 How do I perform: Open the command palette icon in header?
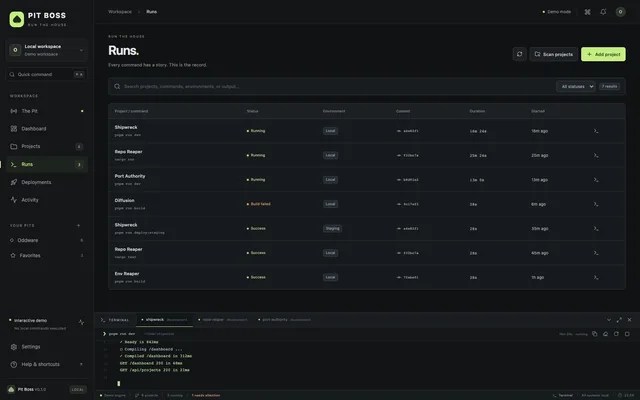pos(587,12)
